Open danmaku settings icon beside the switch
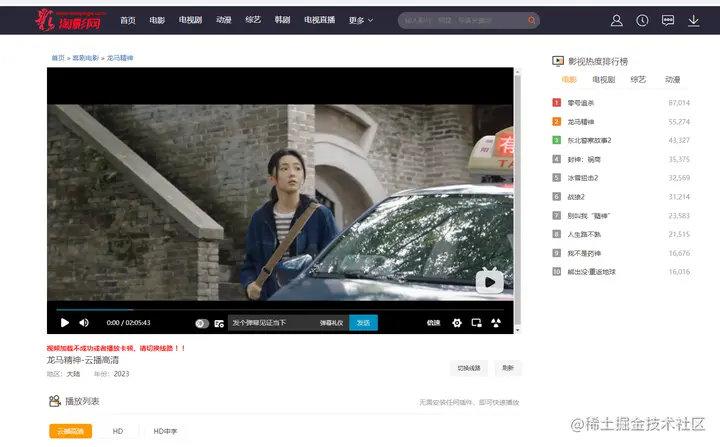 [219, 323]
